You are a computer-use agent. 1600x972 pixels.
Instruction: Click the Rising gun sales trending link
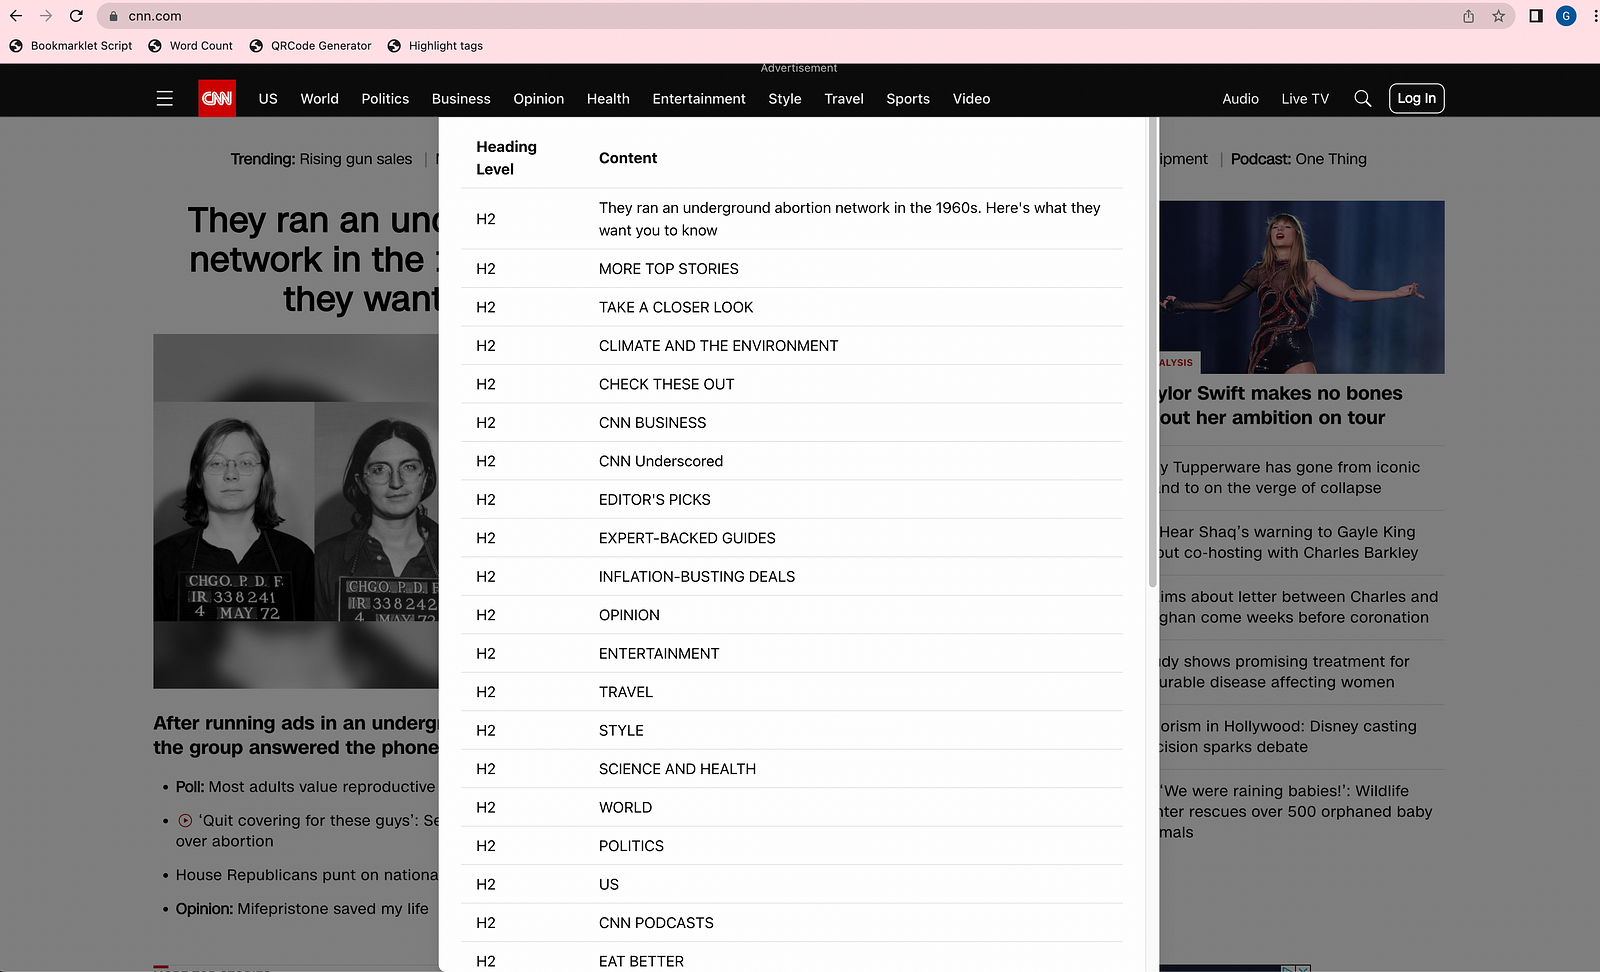point(356,159)
